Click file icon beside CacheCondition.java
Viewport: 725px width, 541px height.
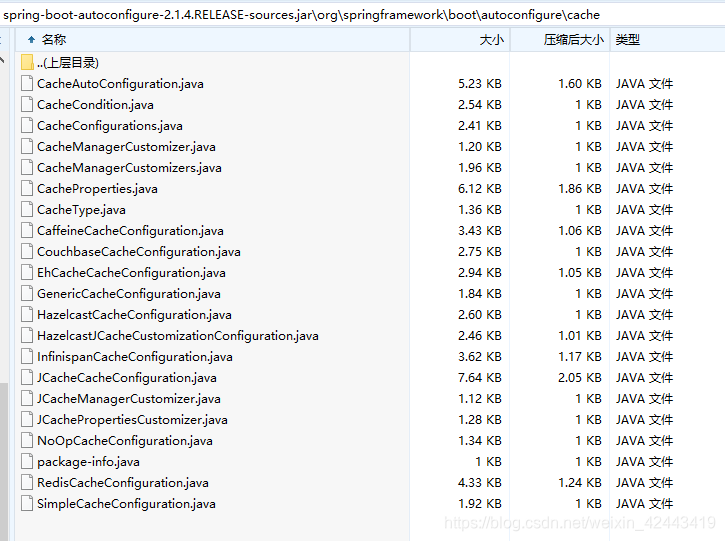click(x=27, y=105)
